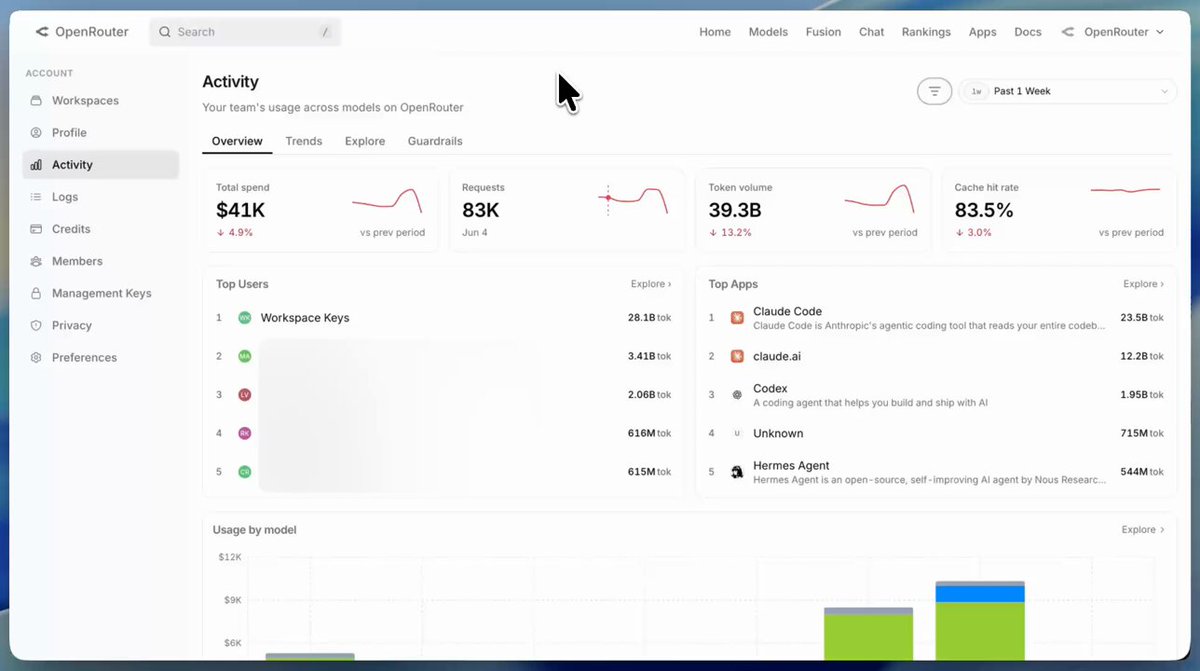Click the RK user avatar
The height and width of the screenshot is (671, 1200).
pyautogui.click(x=244, y=433)
